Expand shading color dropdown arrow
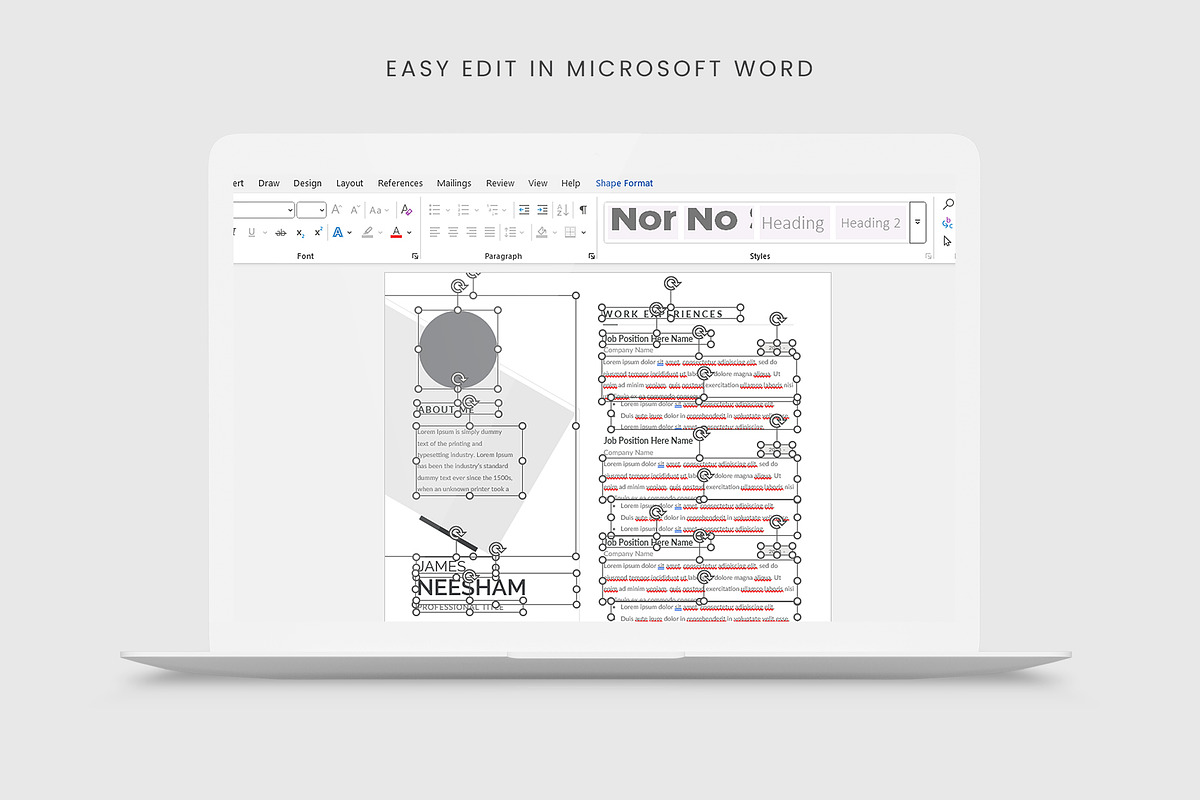The height and width of the screenshot is (800, 1200). click(554, 233)
